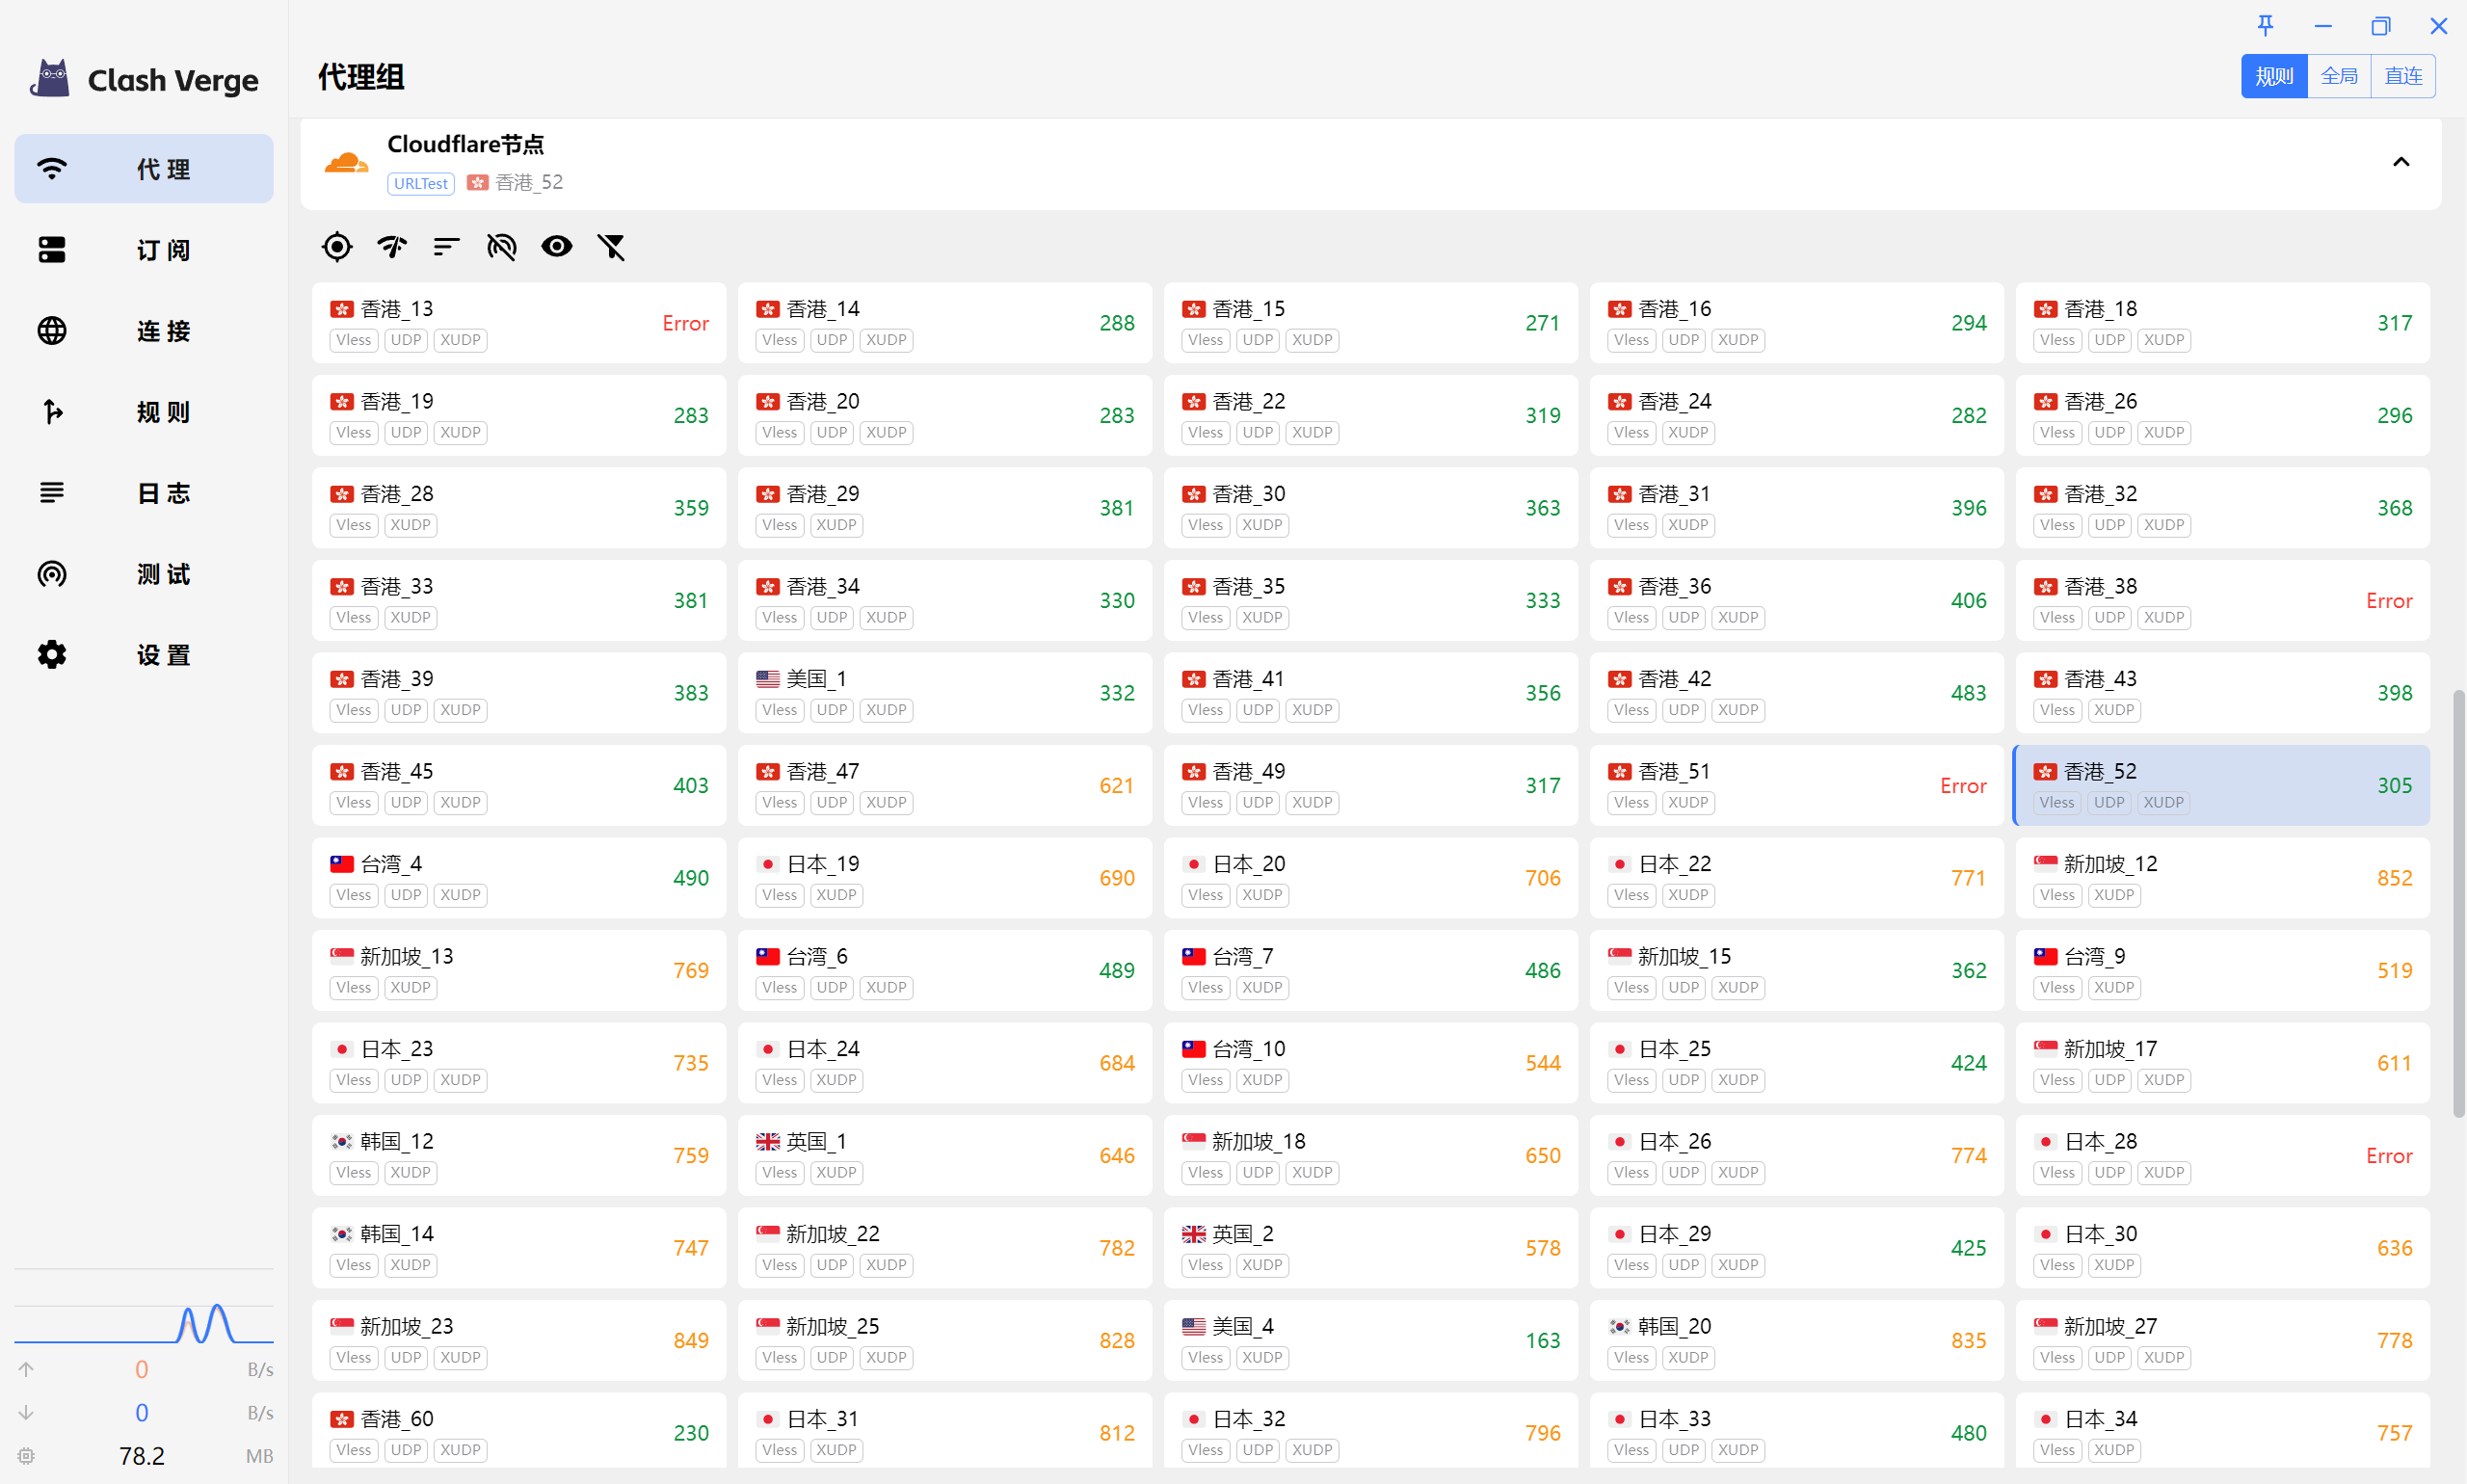Click the download speed arrow icon
The width and height of the screenshot is (2467, 1484).
tap(27, 1412)
